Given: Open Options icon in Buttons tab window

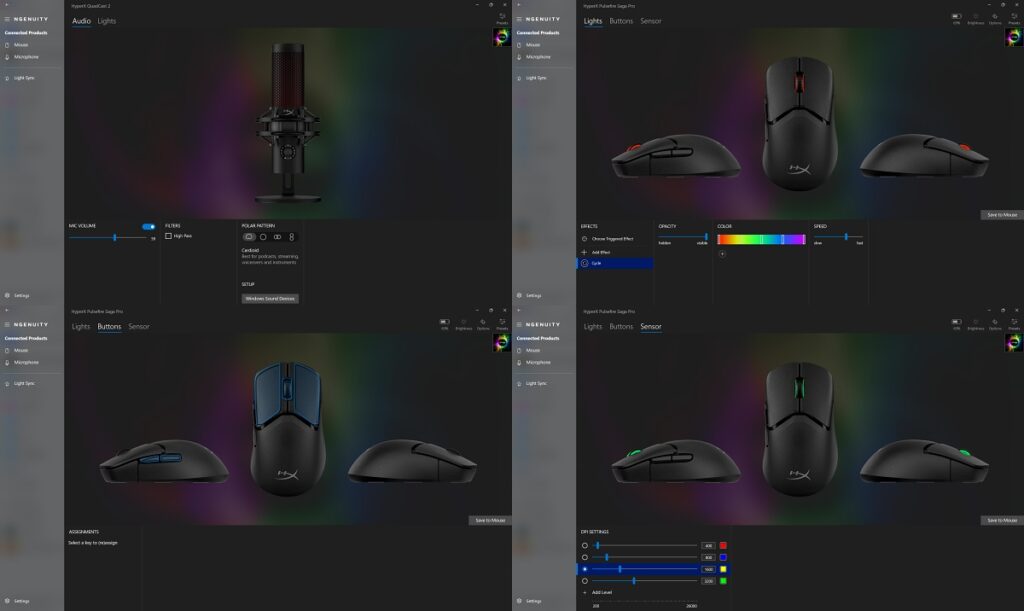Looking at the screenshot, I should tap(483, 324).
